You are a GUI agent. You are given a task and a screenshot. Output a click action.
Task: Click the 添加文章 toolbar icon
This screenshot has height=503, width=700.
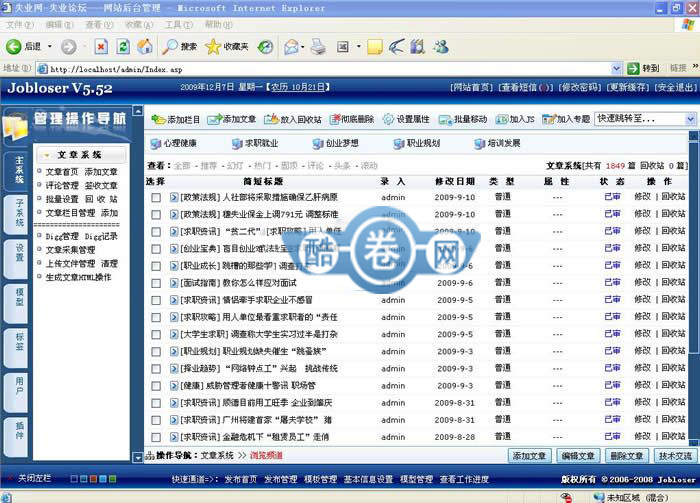pyautogui.click(x=214, y=119)
